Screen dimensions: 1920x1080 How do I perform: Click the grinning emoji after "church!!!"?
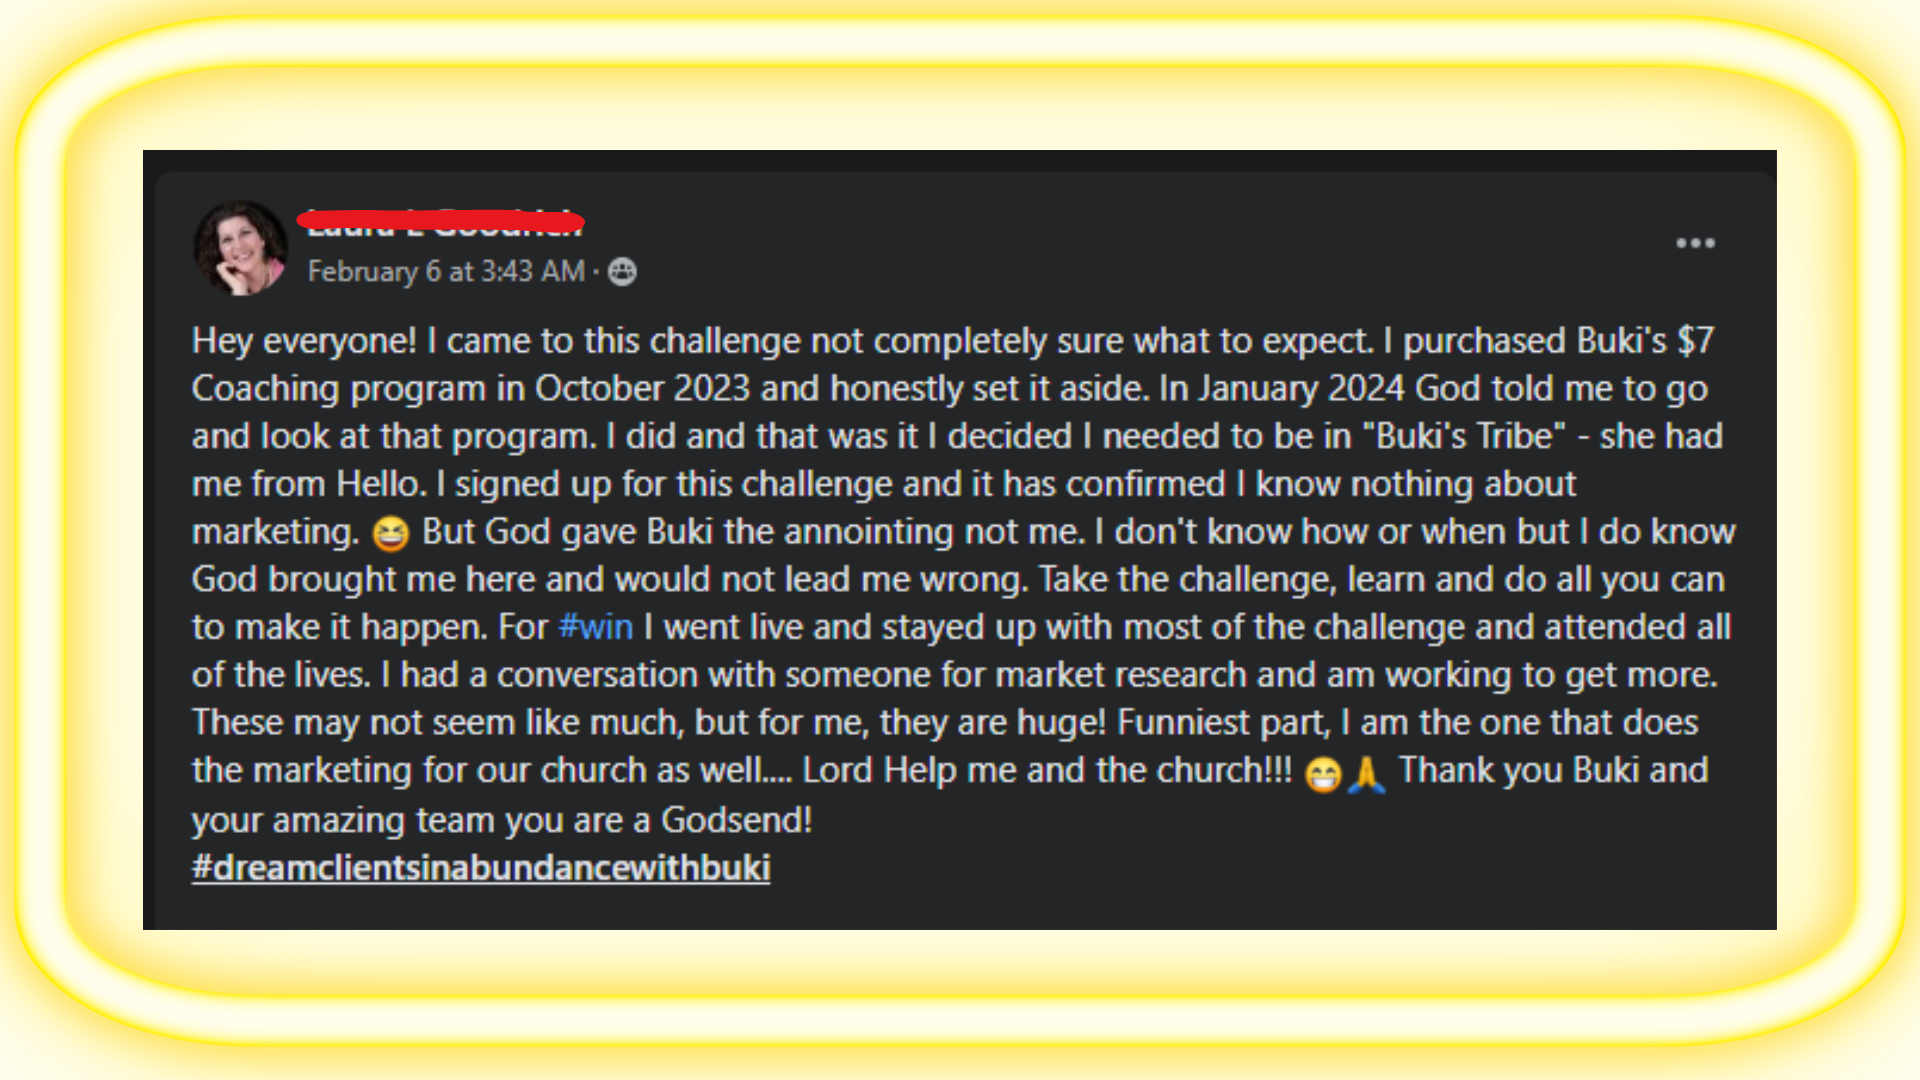[x=1323, y=774]
